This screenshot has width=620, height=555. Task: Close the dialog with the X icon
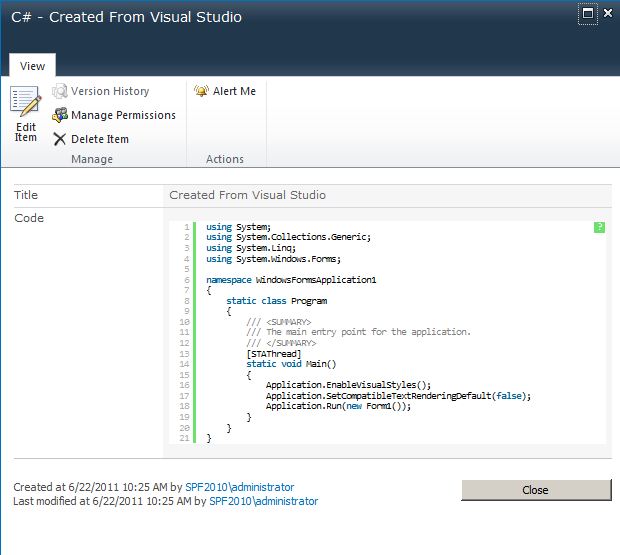pos(608,13)
